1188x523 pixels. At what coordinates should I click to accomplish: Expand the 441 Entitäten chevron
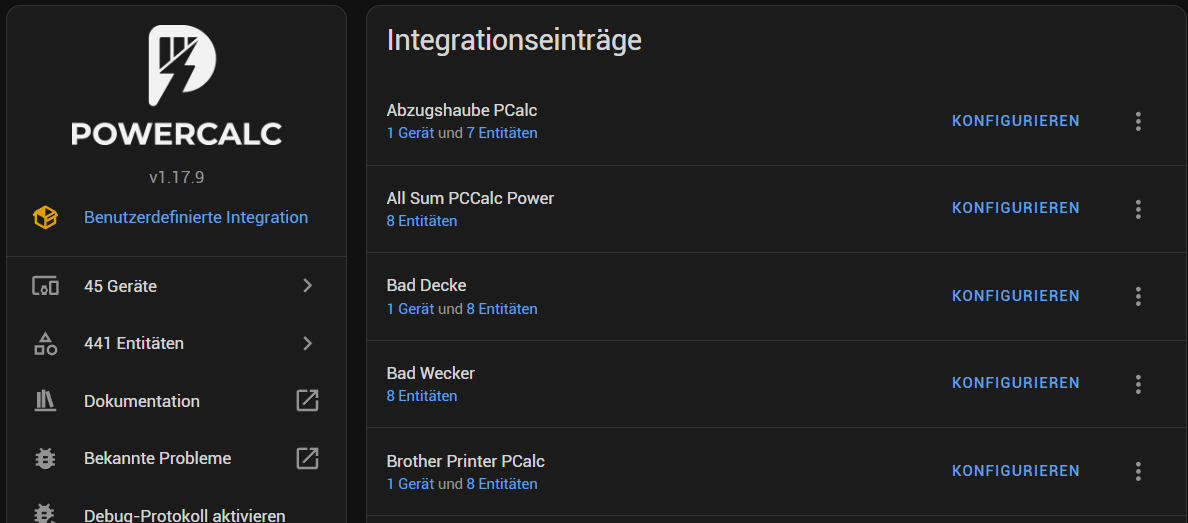pyautogui.click(x=308, y=343)
